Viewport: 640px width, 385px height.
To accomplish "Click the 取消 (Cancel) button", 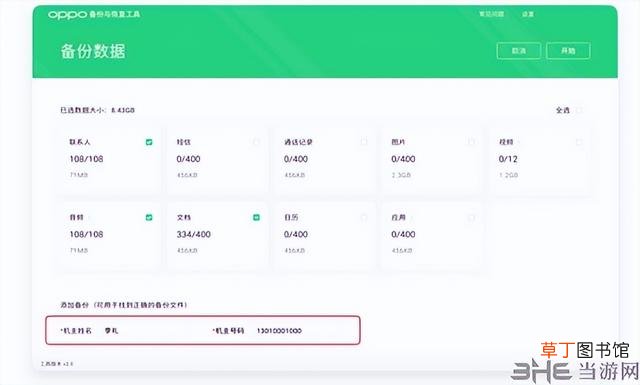I will click(x=519, y=51).
